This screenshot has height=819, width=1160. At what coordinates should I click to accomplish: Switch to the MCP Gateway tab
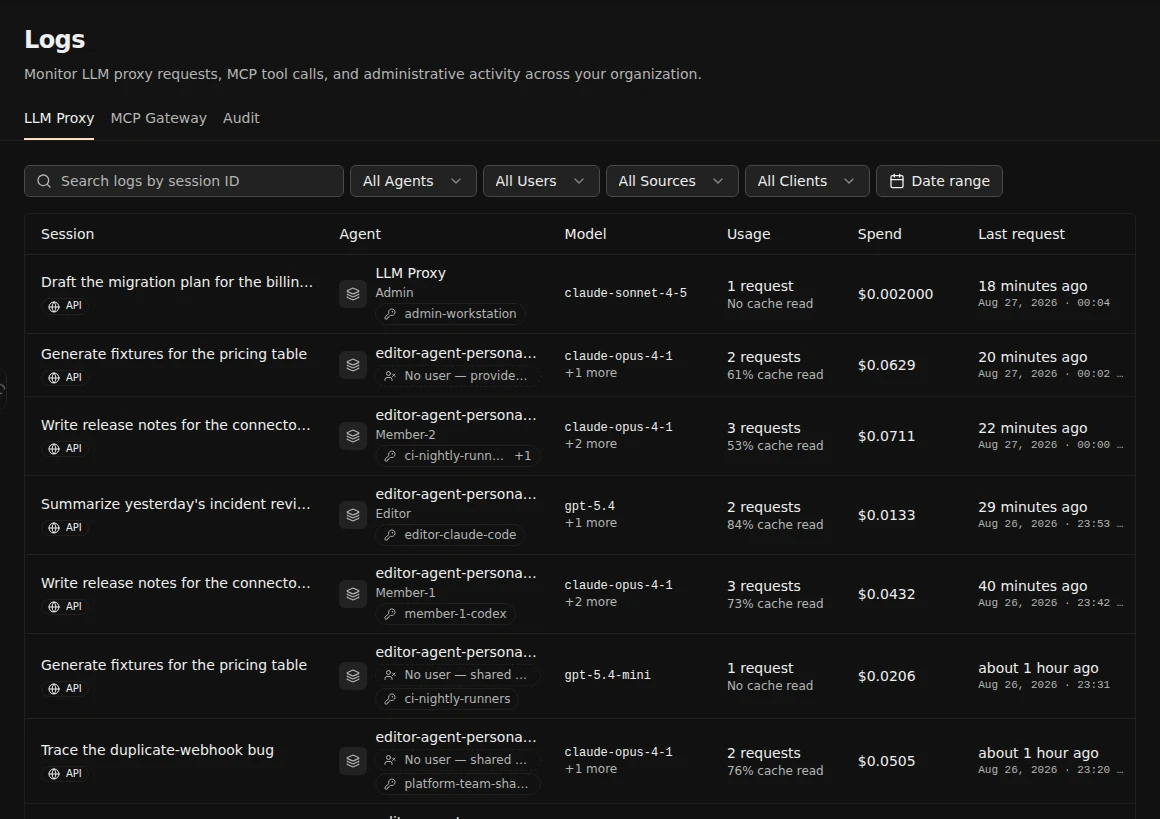click(x=158, y=118)
